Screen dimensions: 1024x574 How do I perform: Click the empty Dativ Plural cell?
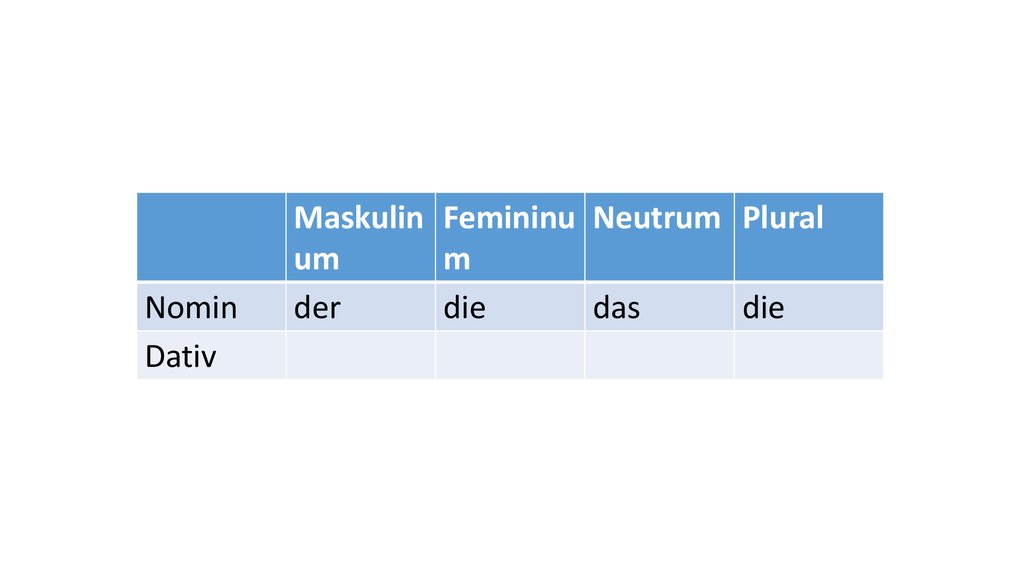click(x=808, y=355)
